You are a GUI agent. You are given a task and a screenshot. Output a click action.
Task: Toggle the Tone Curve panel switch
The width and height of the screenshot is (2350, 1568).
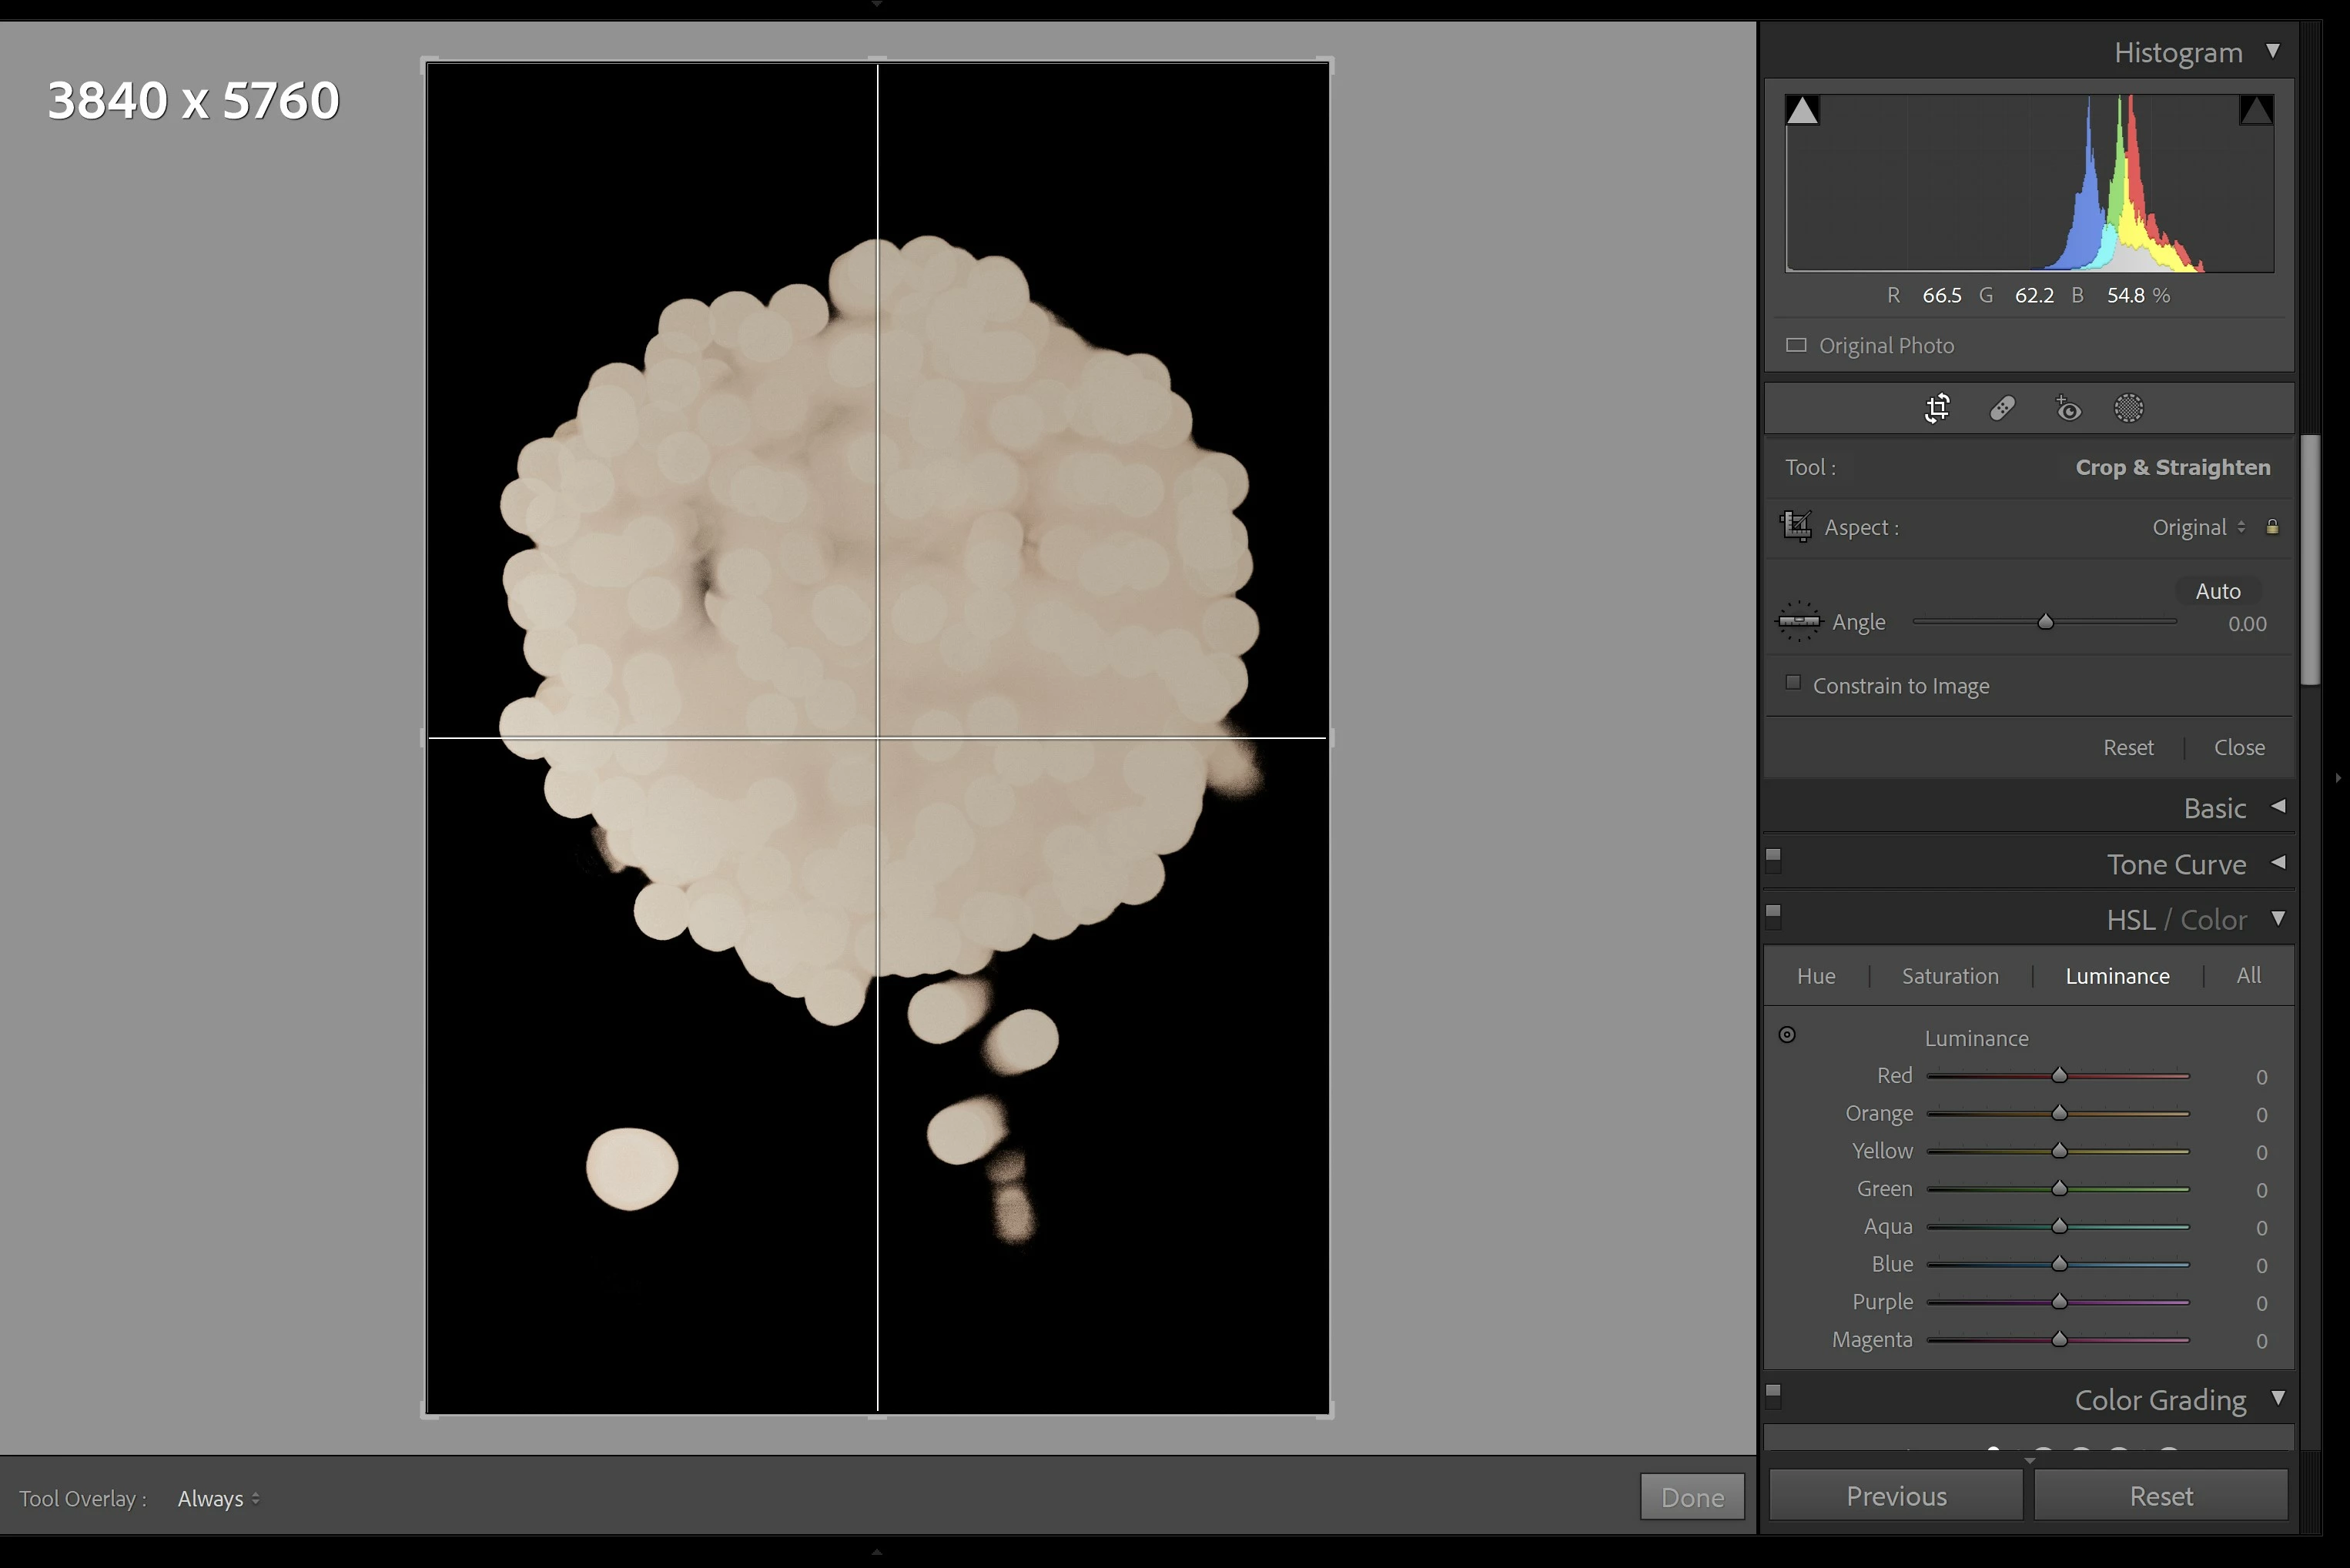[x=1773, y=860]
